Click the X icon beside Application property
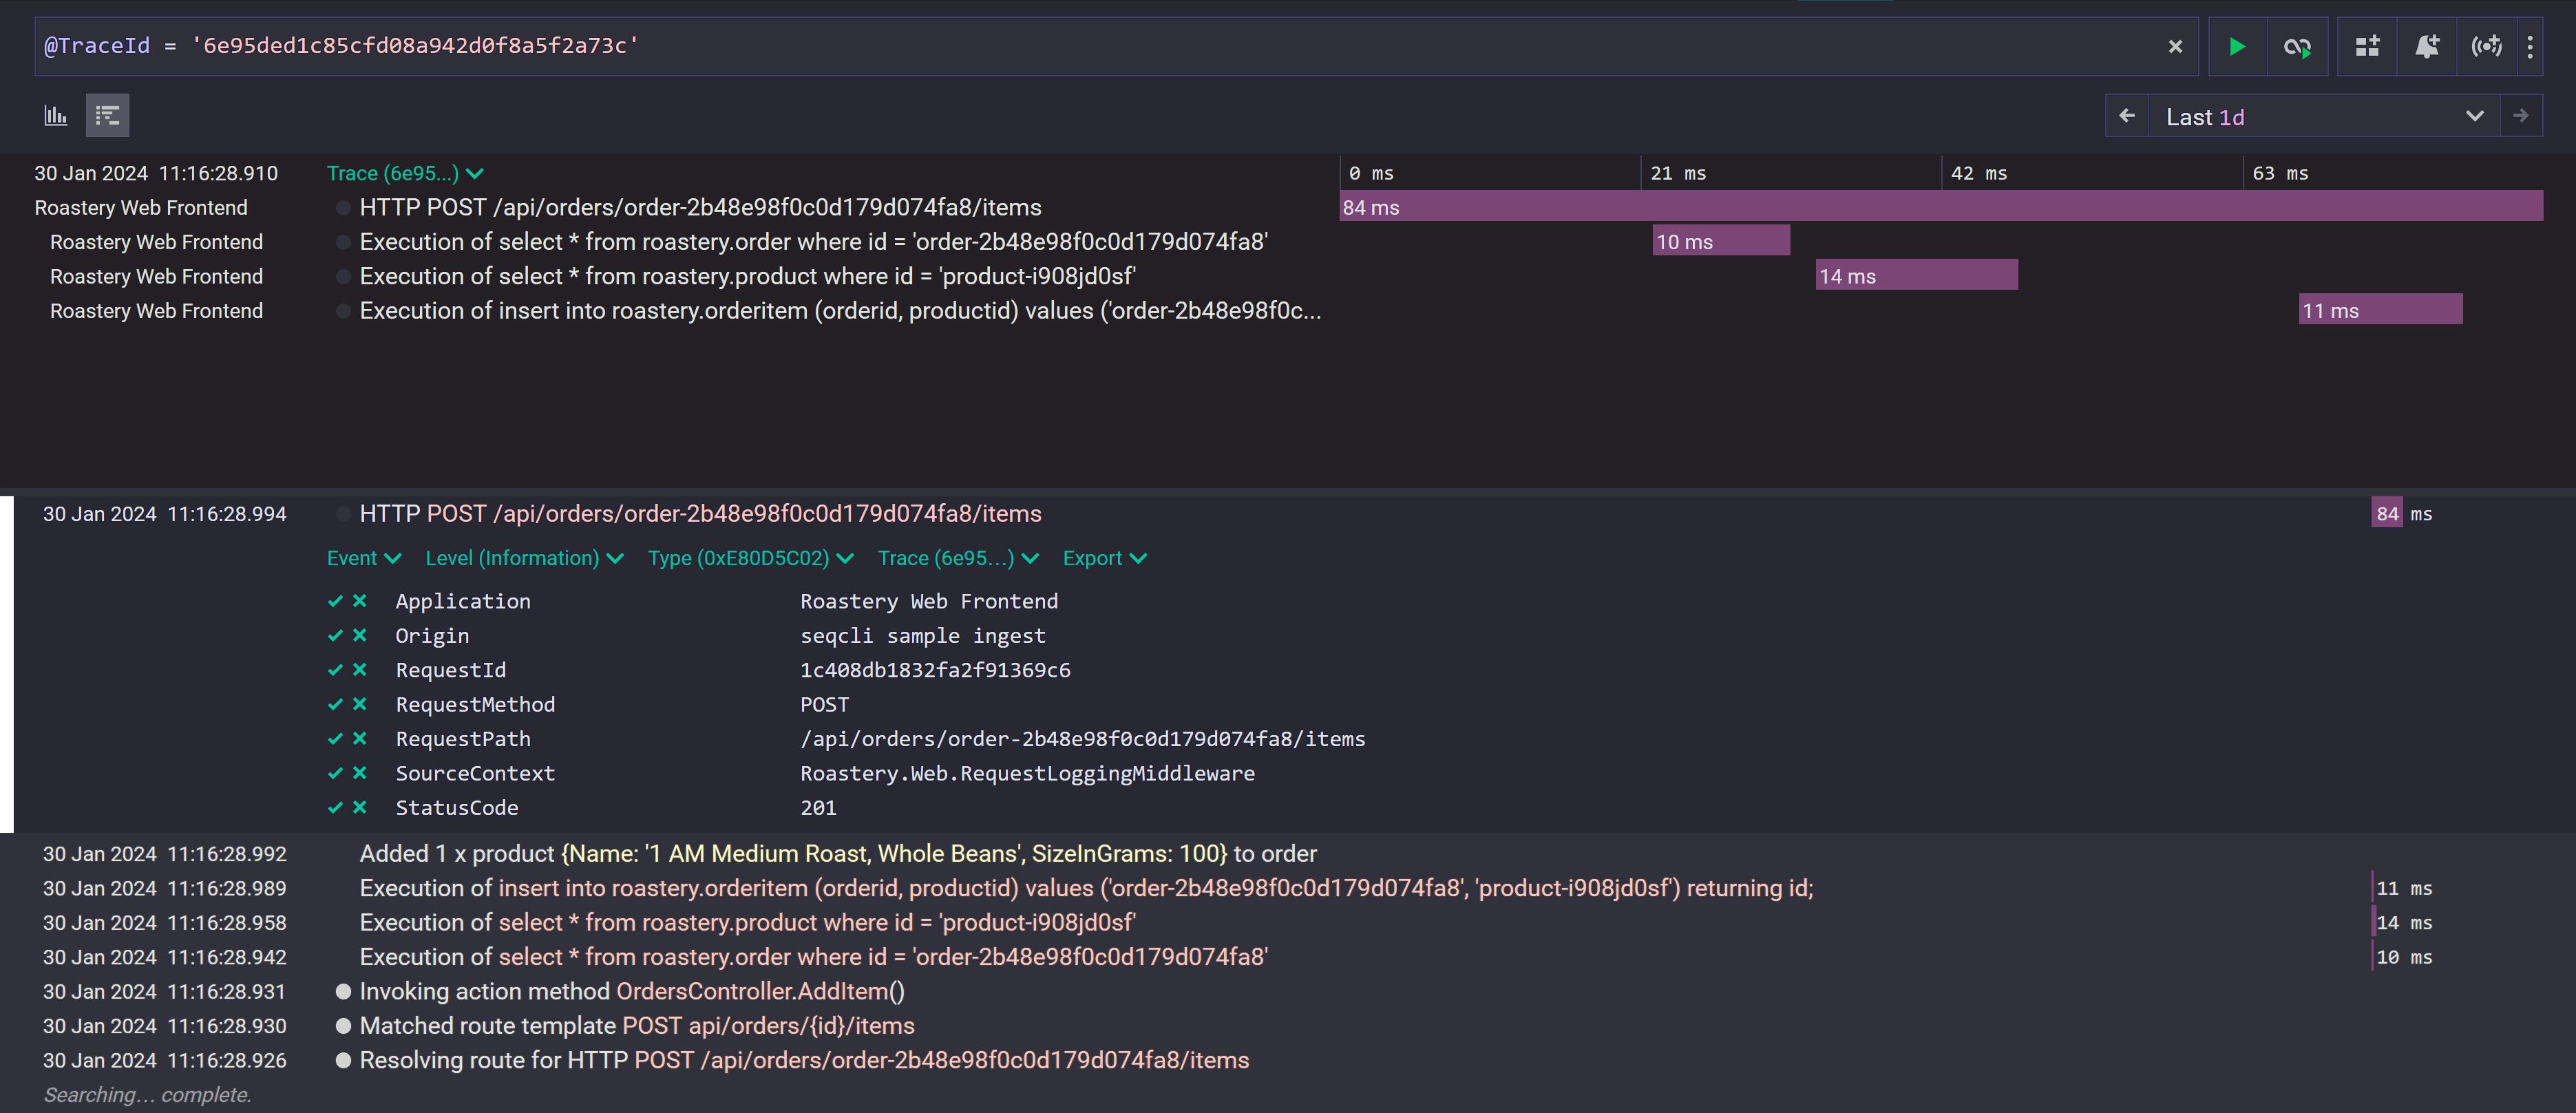This screenshot has height=1113, width=2576. point(360,601)
